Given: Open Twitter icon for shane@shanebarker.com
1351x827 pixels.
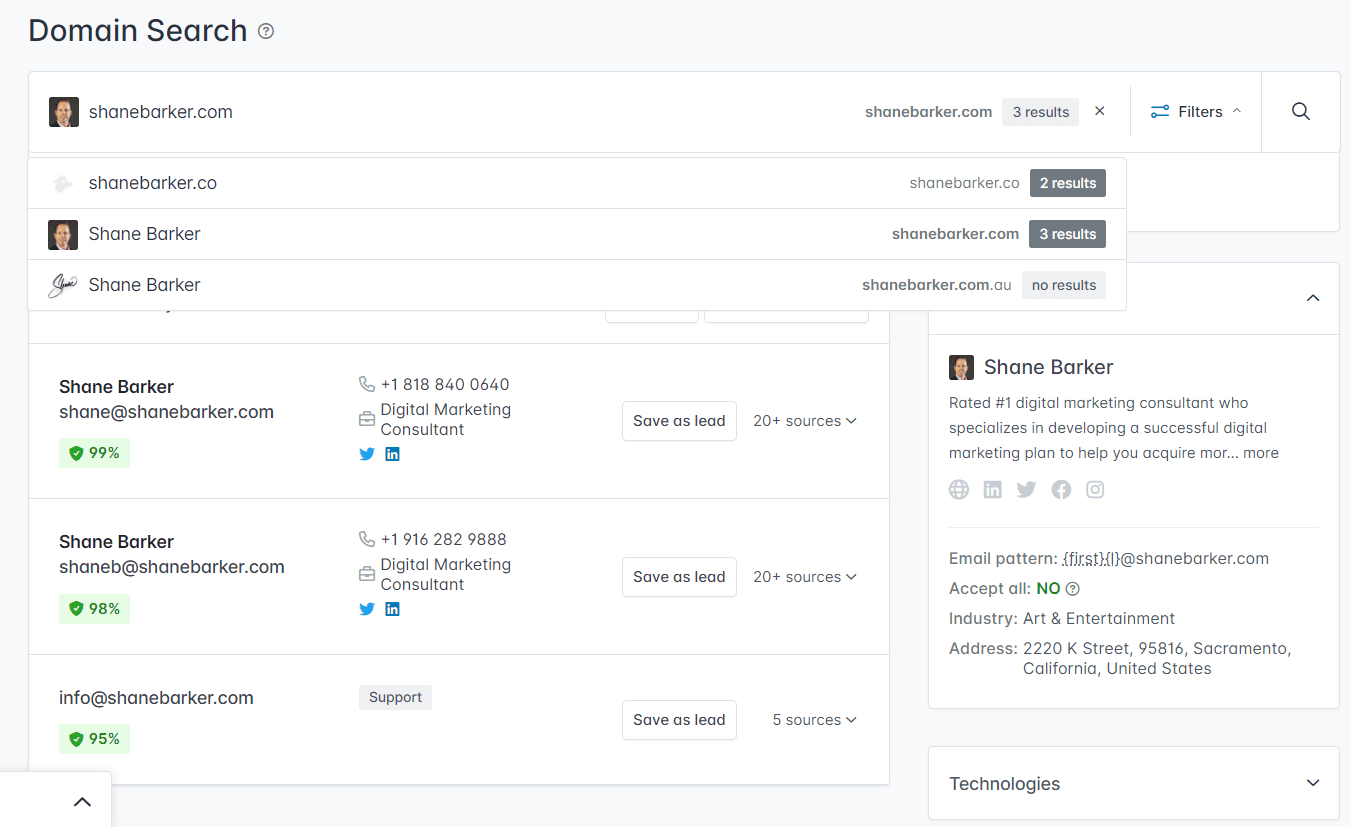Looking at the screenshot, I should click(367, 454).
